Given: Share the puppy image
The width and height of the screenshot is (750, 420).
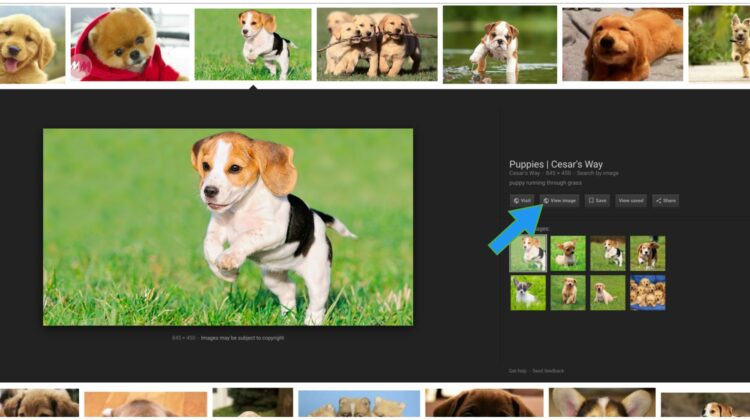Looking at the screenshot, I should [665, 200].
